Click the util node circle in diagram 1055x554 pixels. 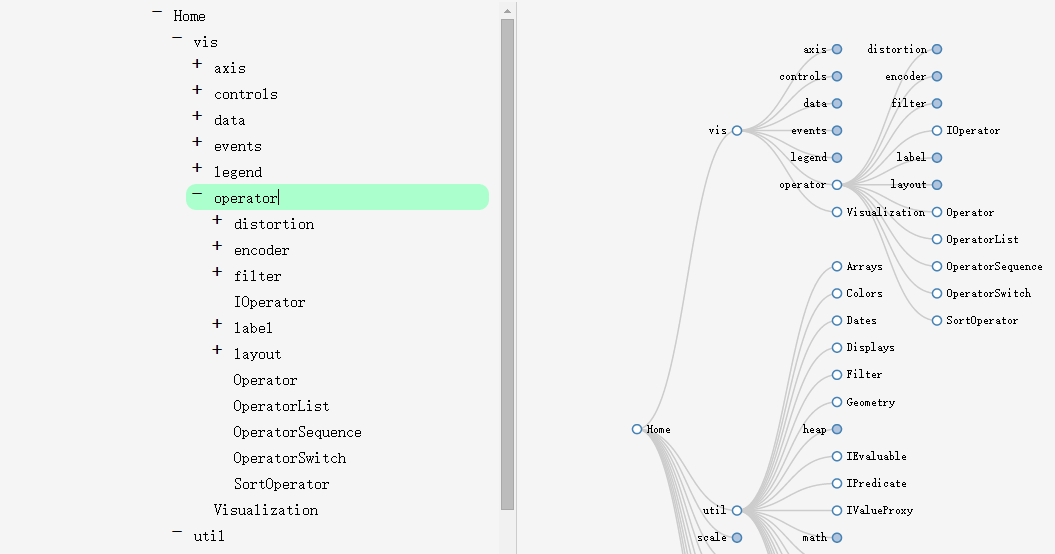click(737, 511)
